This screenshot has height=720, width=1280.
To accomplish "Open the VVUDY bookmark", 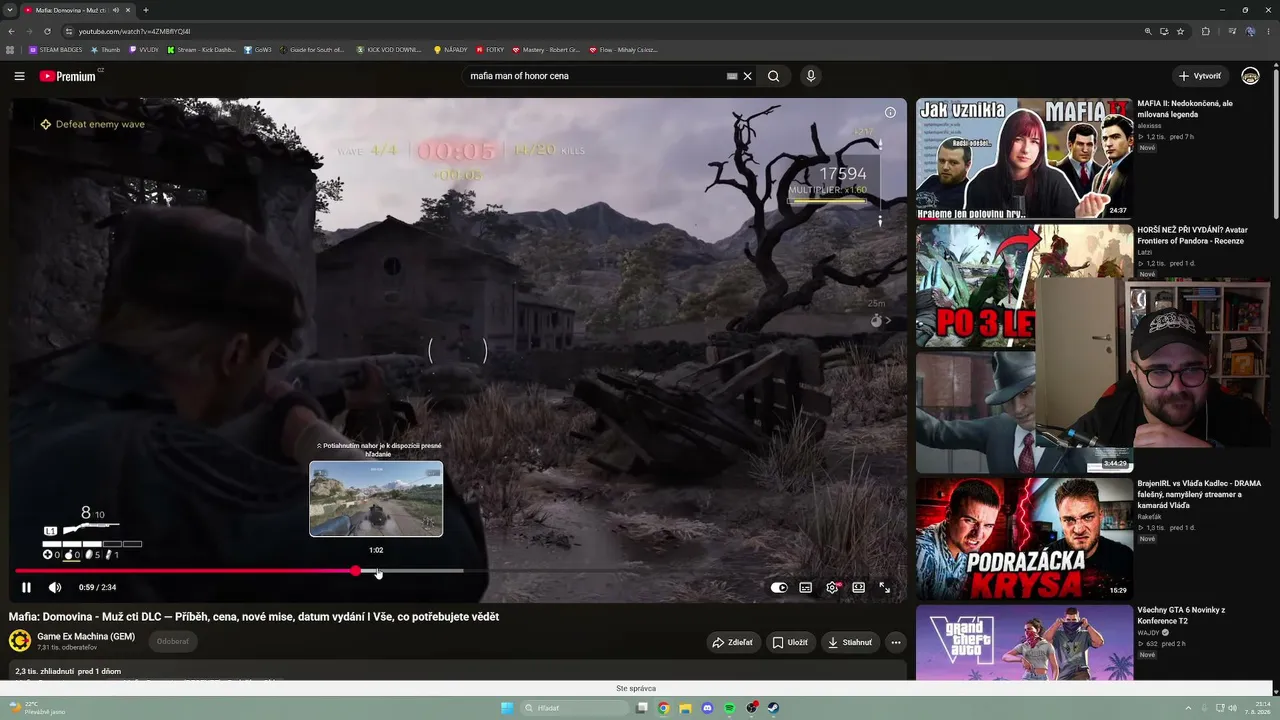I will click(x=143, y=49).
